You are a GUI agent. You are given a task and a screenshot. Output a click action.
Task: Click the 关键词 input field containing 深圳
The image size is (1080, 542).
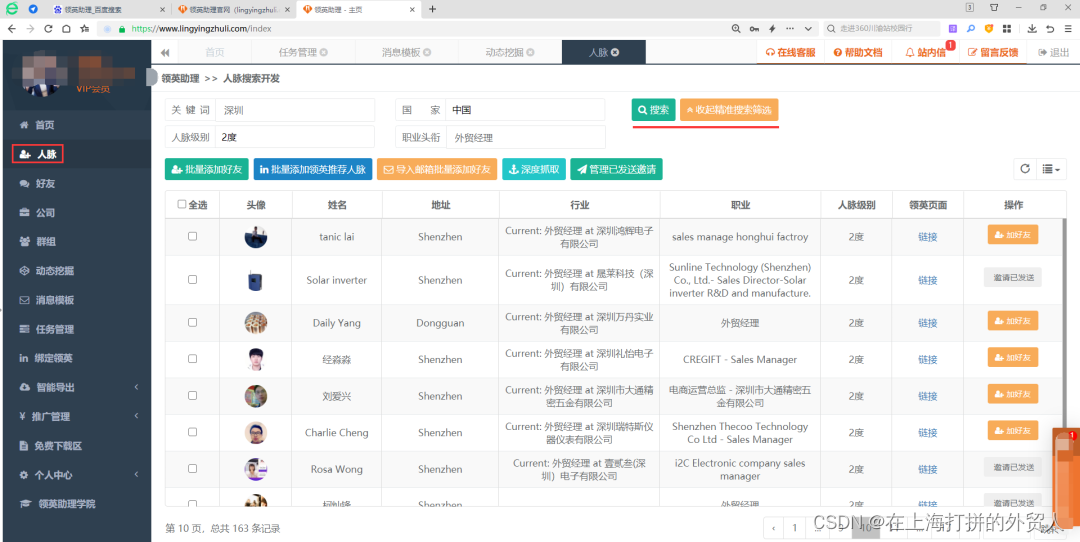click(x=295, y=110)
